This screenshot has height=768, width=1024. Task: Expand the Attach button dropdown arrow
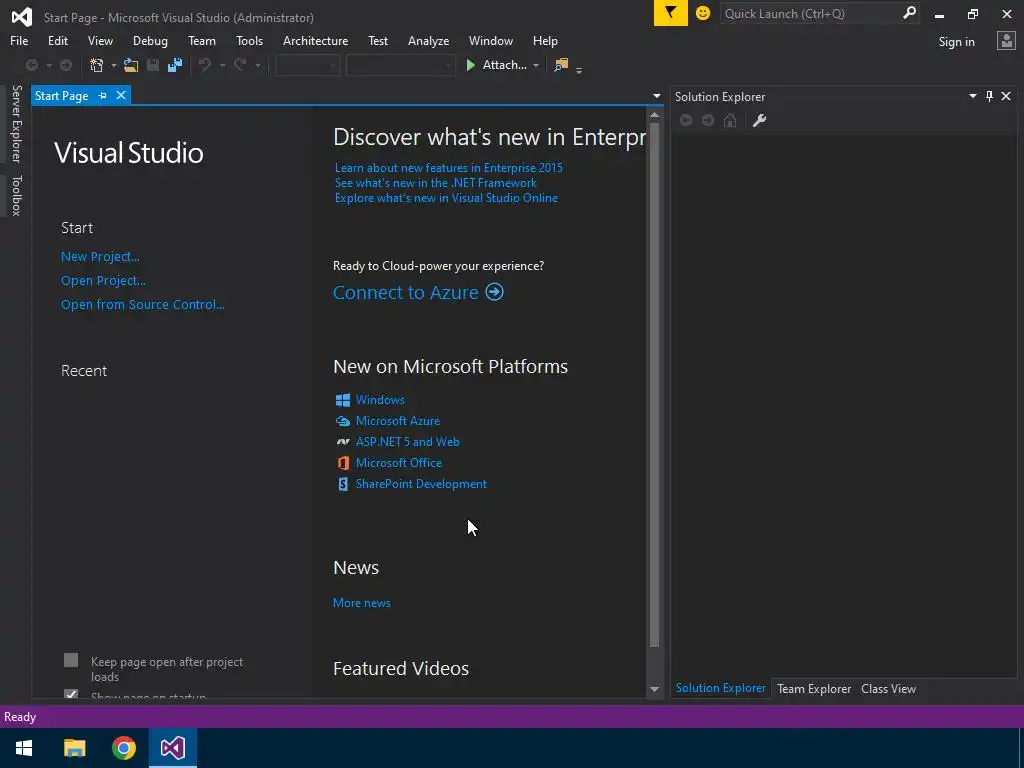coord(536,65)
